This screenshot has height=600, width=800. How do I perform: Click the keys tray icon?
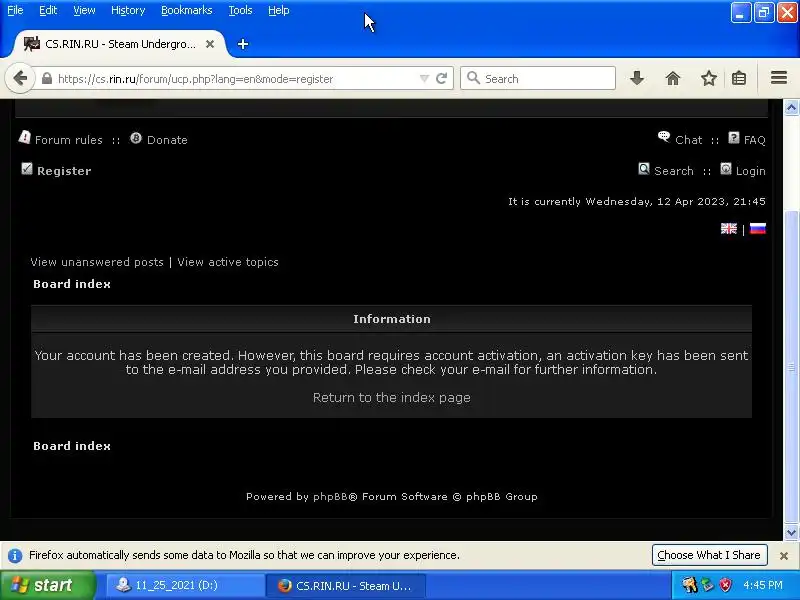(689, 585)
